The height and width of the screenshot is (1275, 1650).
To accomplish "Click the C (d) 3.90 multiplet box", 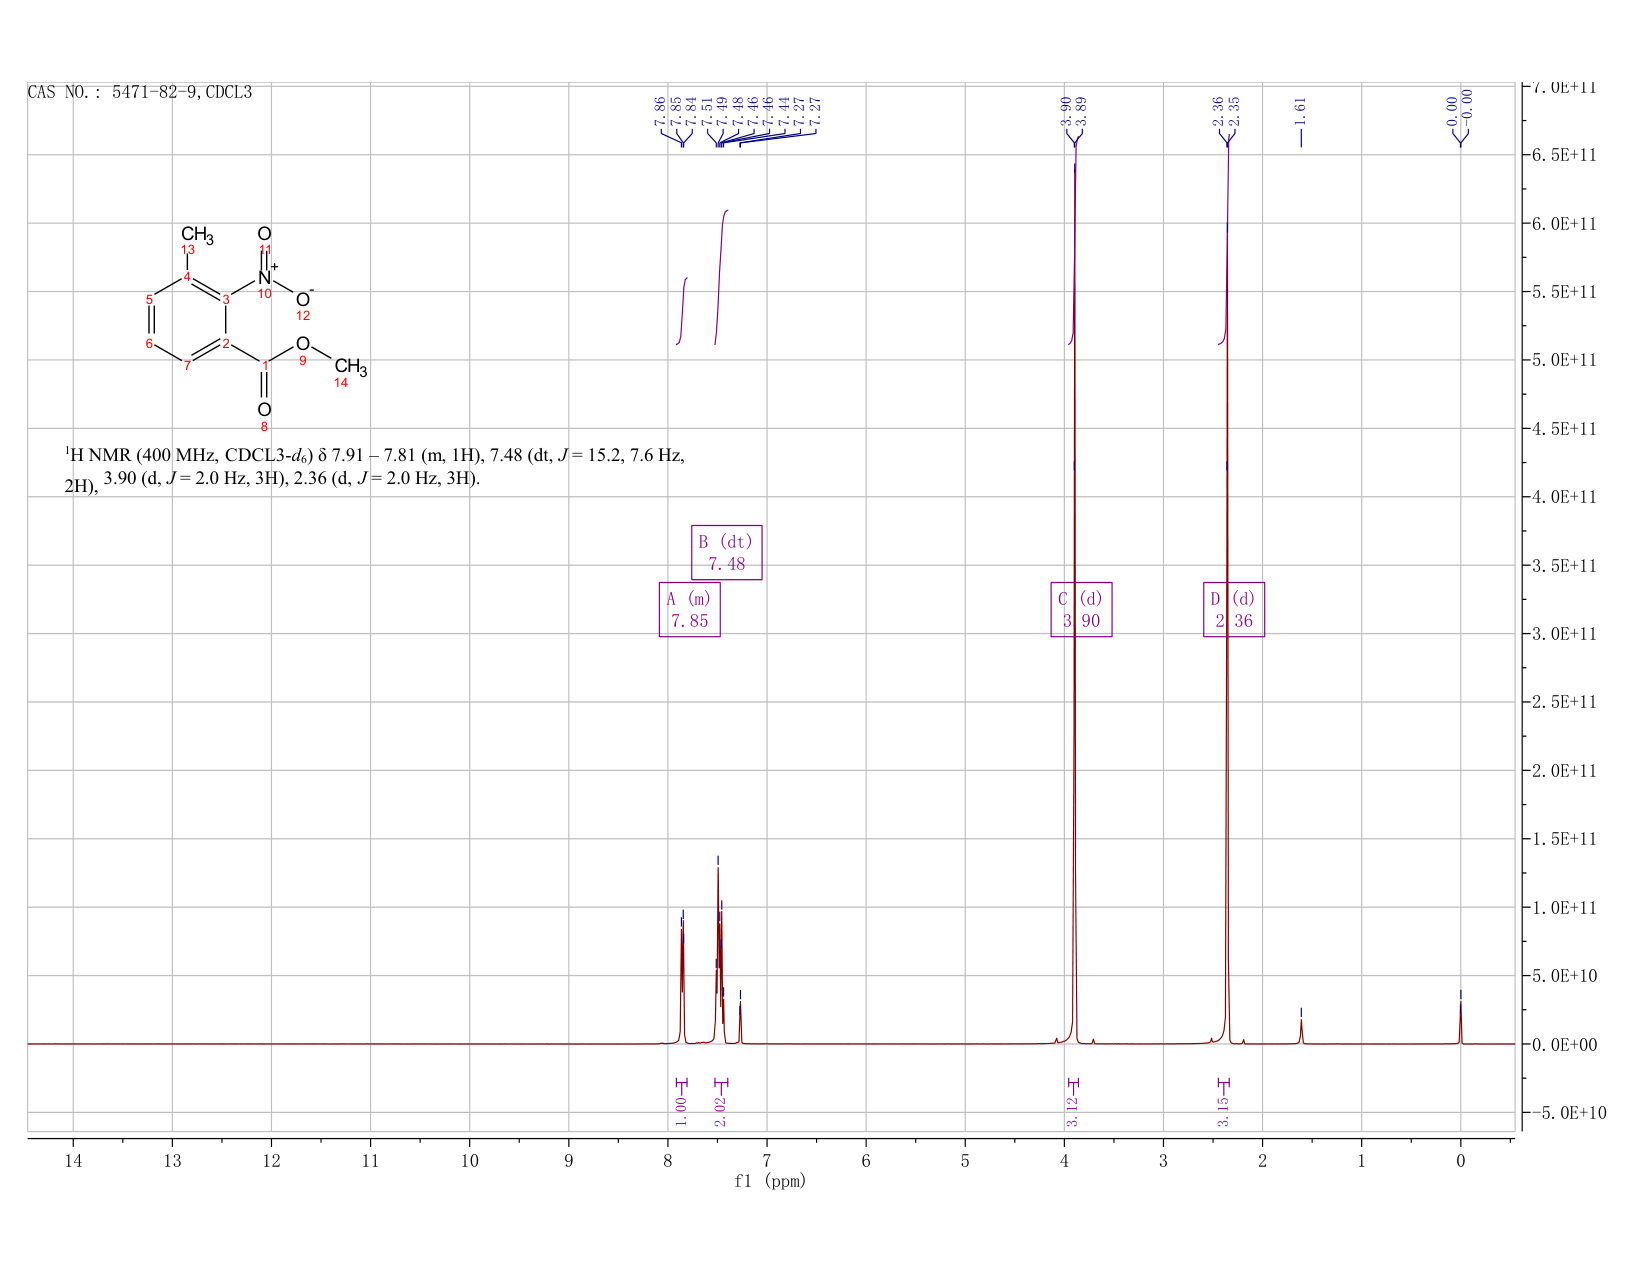I will (x=1082, y=609).
